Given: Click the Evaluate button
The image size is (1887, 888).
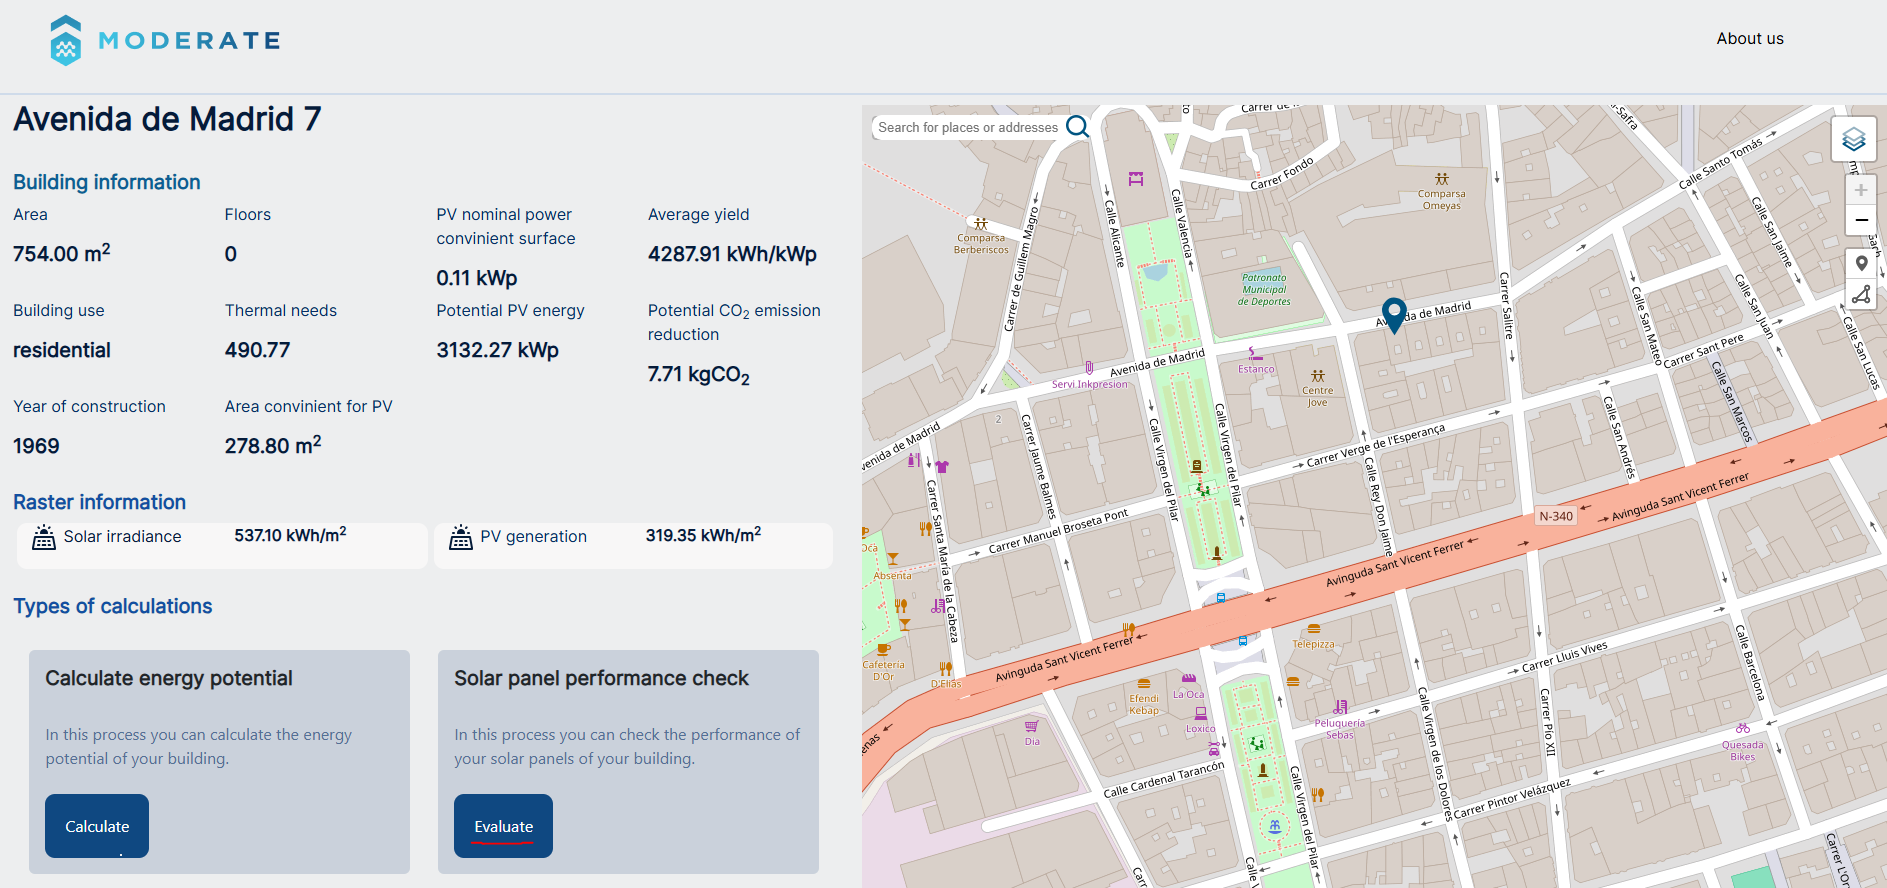Looking at the screenshot, I should tap(503, 826).
